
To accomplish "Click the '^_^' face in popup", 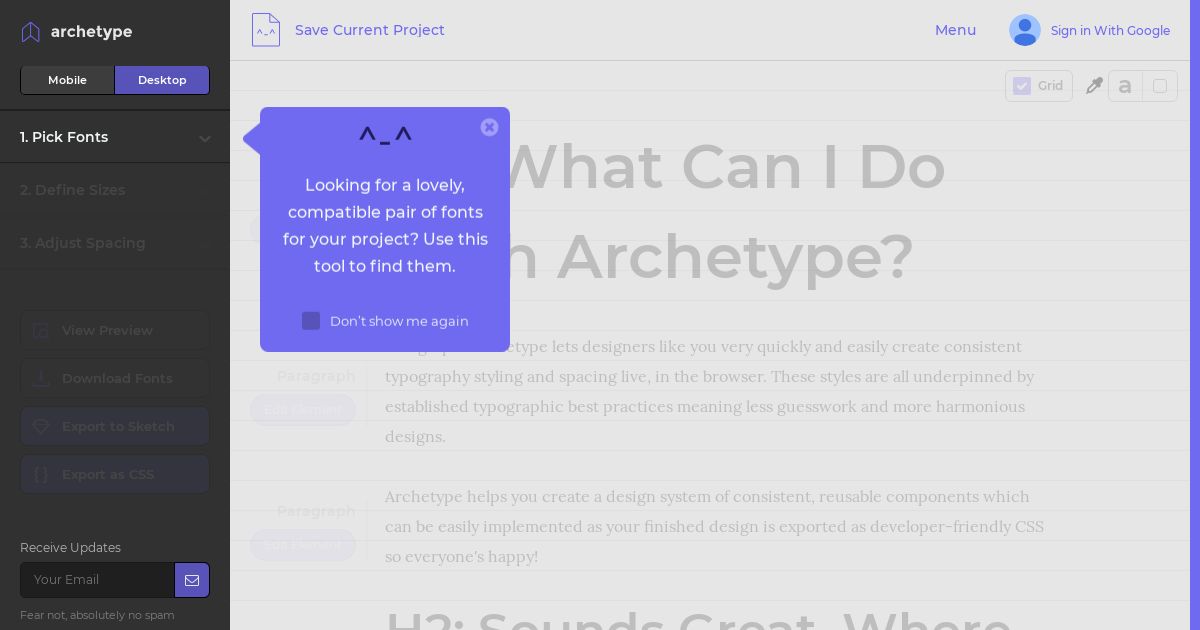I will pos(385,136).
